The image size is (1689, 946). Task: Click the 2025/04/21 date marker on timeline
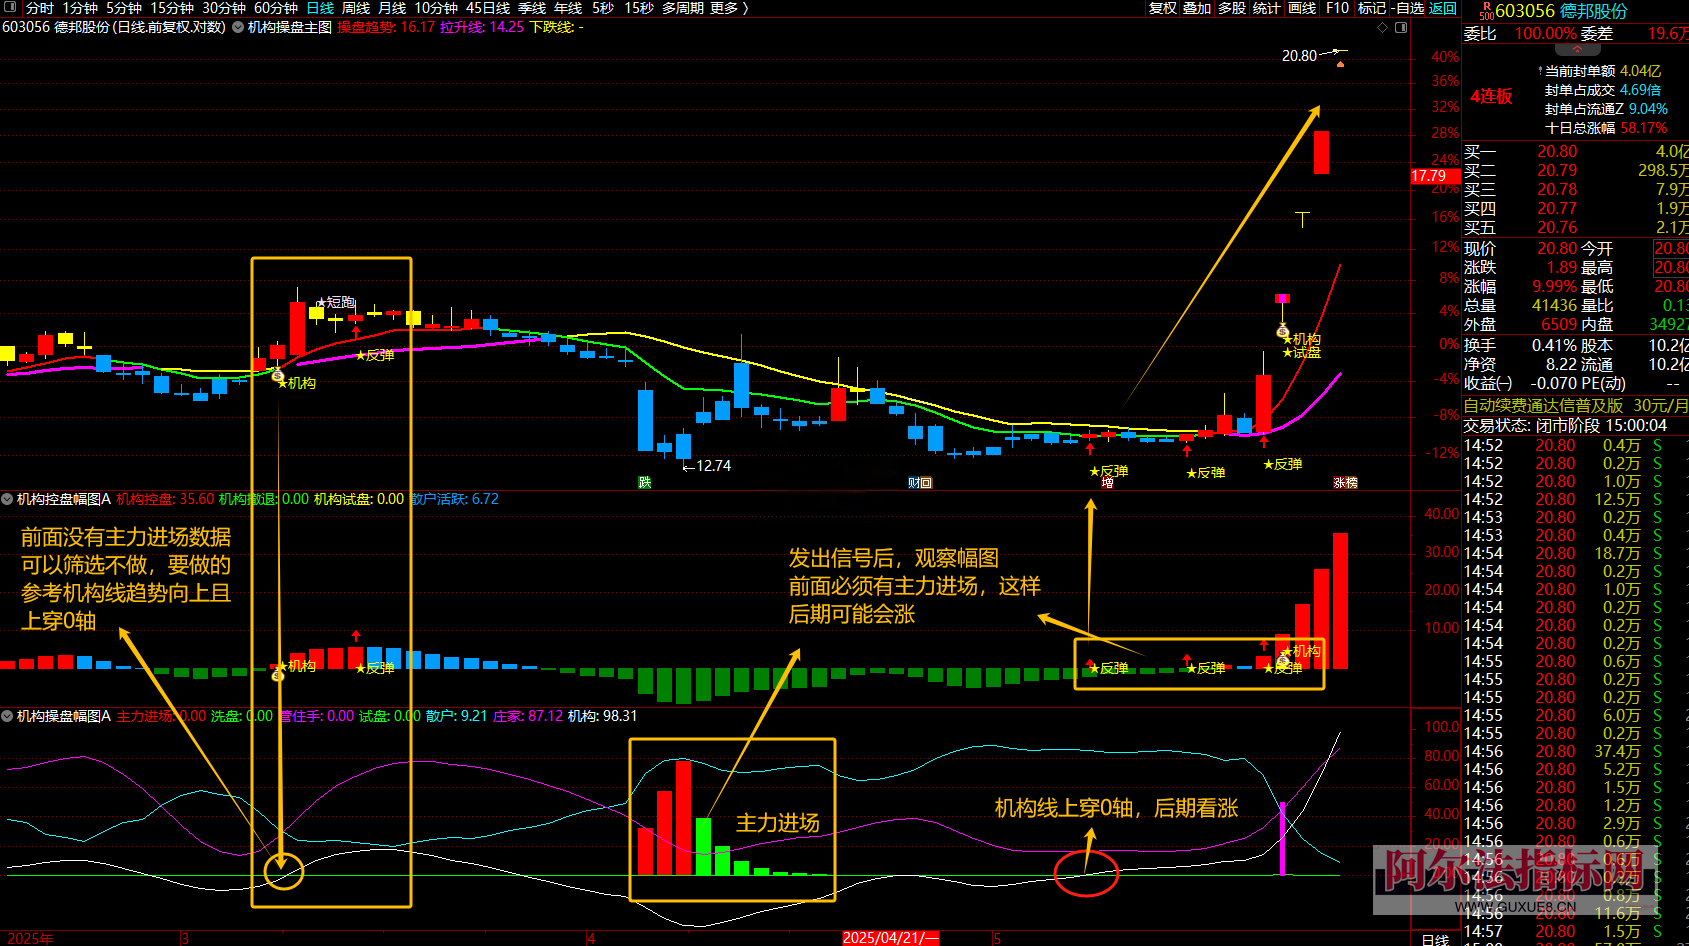pos(890,938)
